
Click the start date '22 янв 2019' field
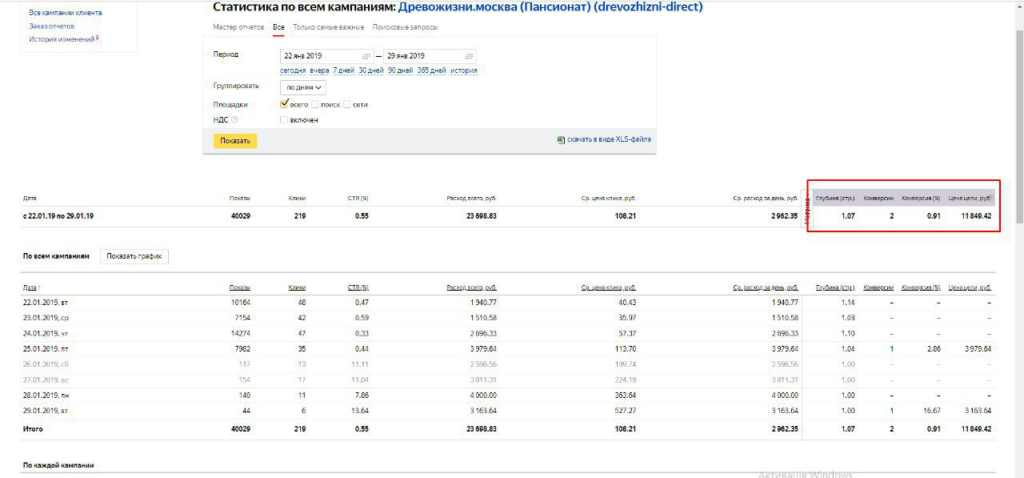click(x=318, y=55)
